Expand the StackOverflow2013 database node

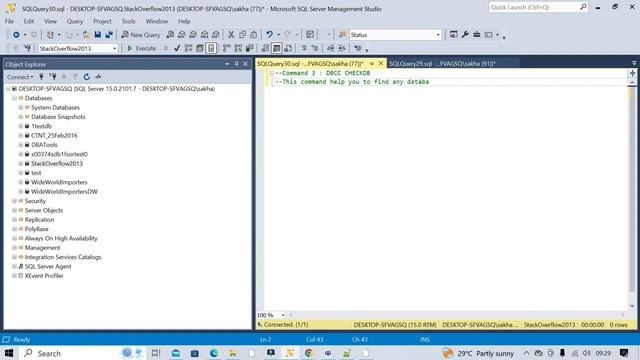pyautogui.click(x=20, y=163)
